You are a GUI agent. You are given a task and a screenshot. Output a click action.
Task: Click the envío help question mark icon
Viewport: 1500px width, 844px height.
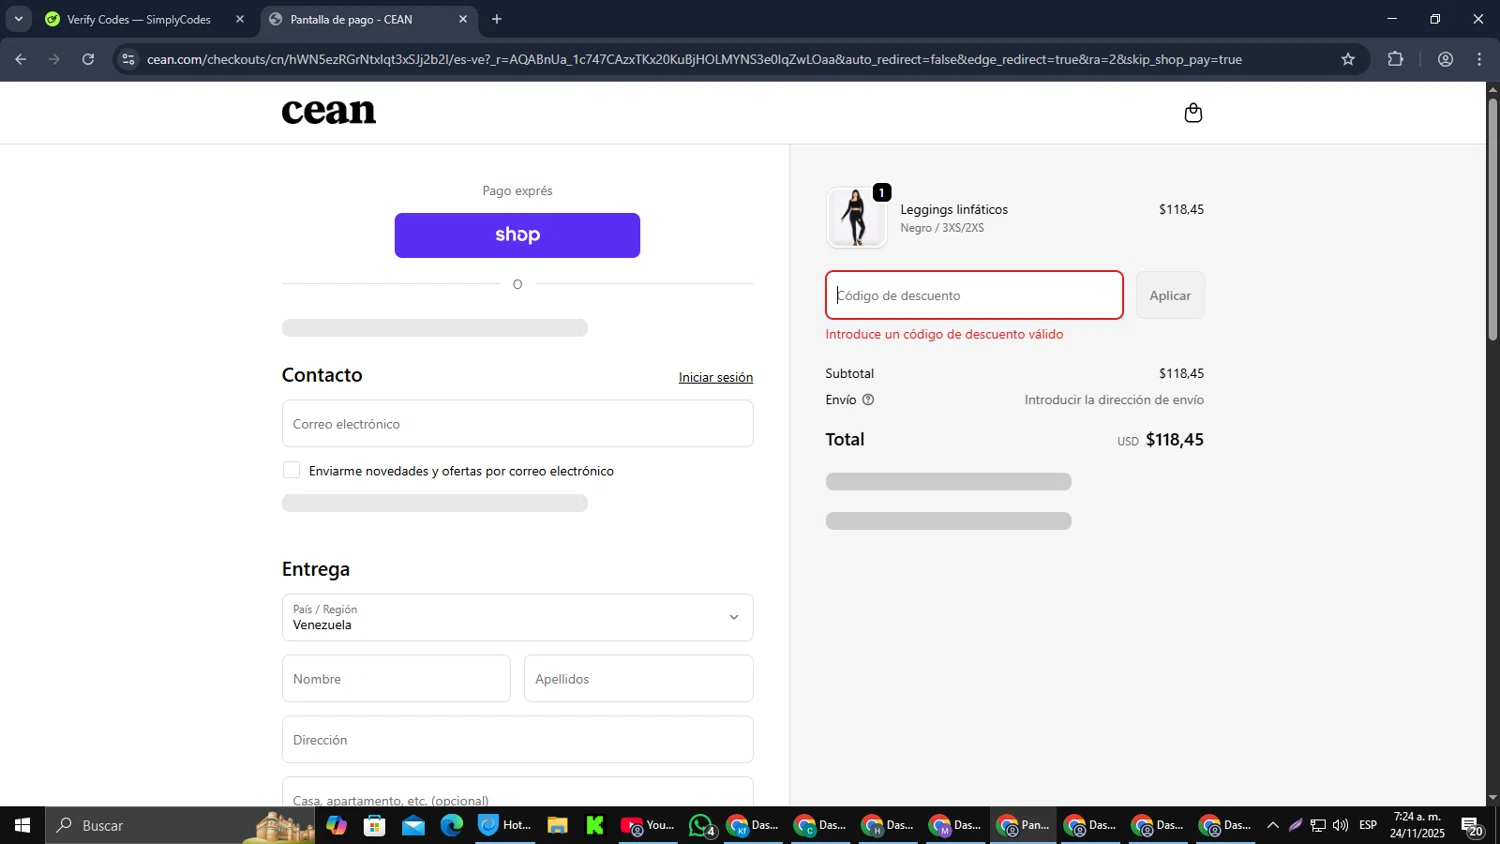868,400
